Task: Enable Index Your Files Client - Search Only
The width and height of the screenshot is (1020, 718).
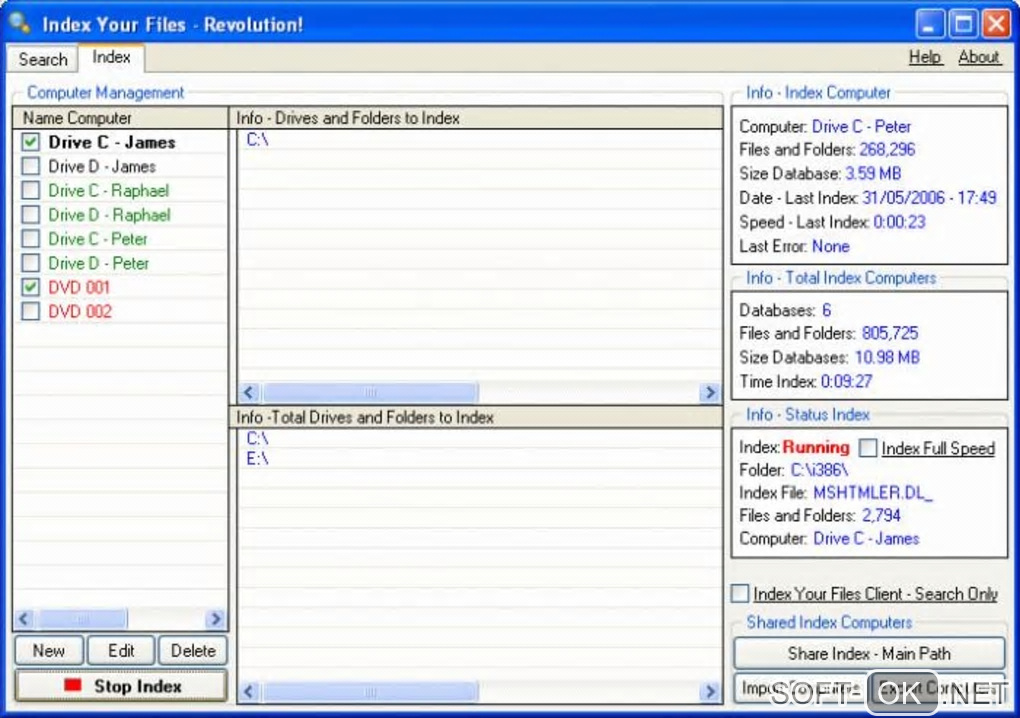Action: click(740, 593)
